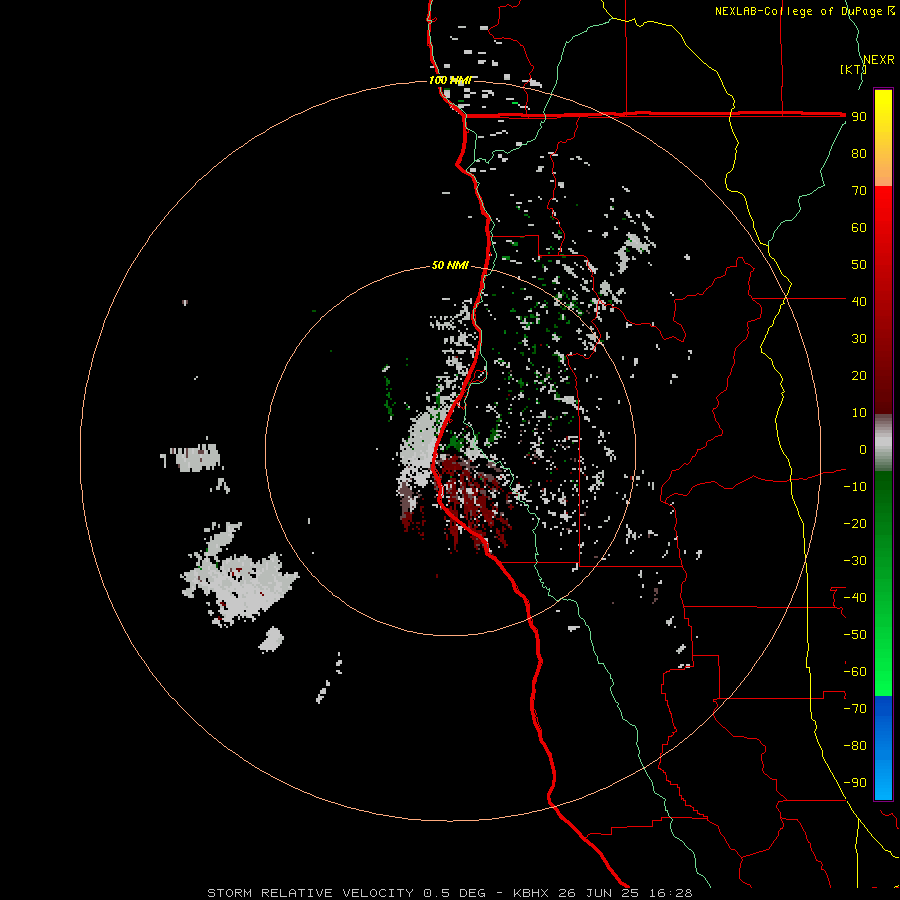Click the -10 value on velocity scale

click(855, 487)
